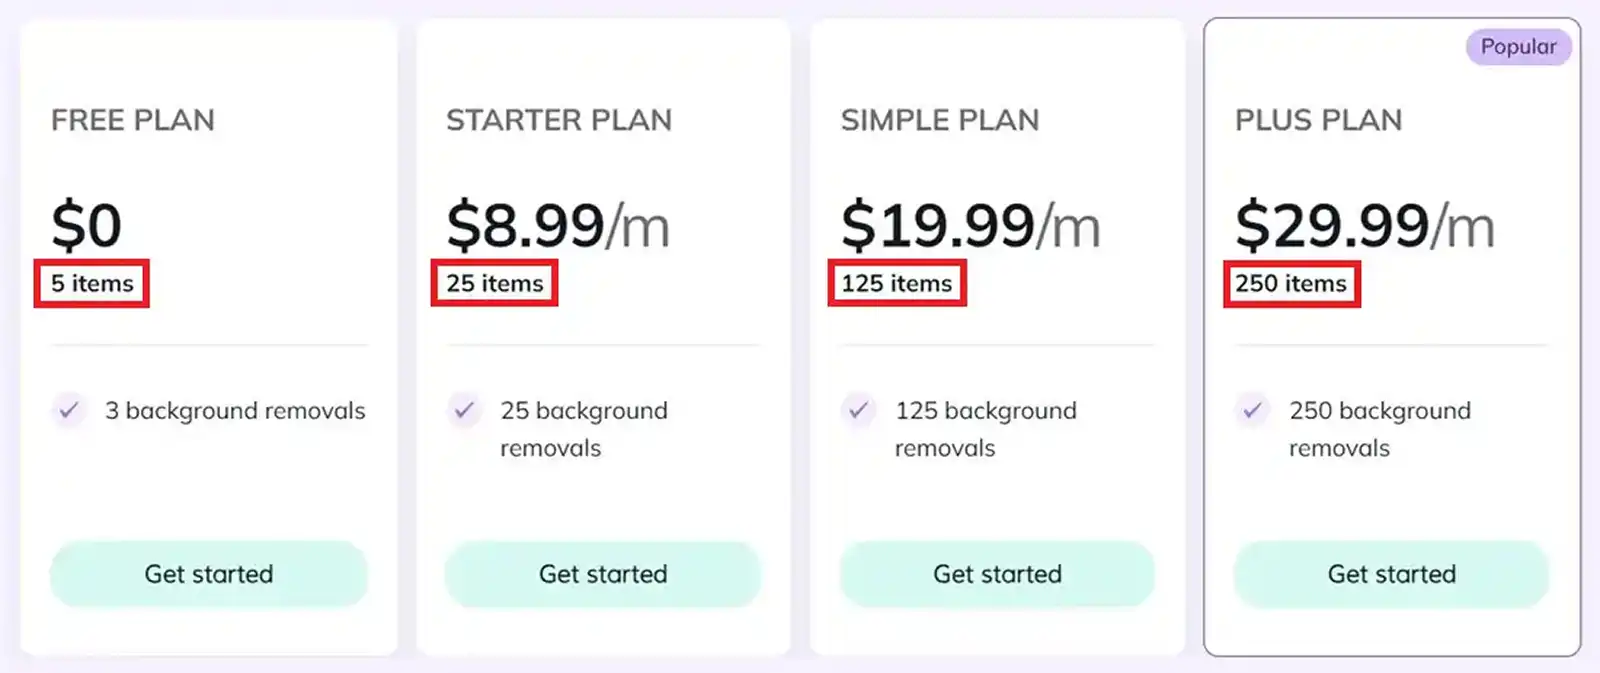Click the checkmark beside 125 background removals
This screenshot has height=673, width=1600.
(857, 411)
